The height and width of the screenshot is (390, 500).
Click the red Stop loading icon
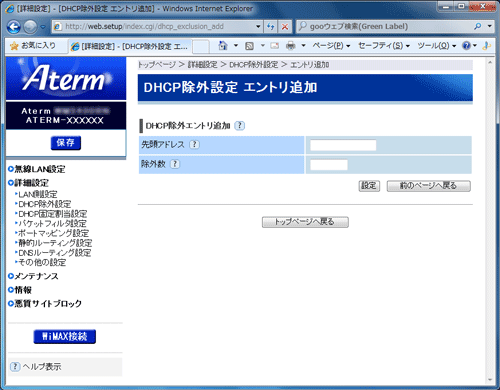click(x=285, y=26)
